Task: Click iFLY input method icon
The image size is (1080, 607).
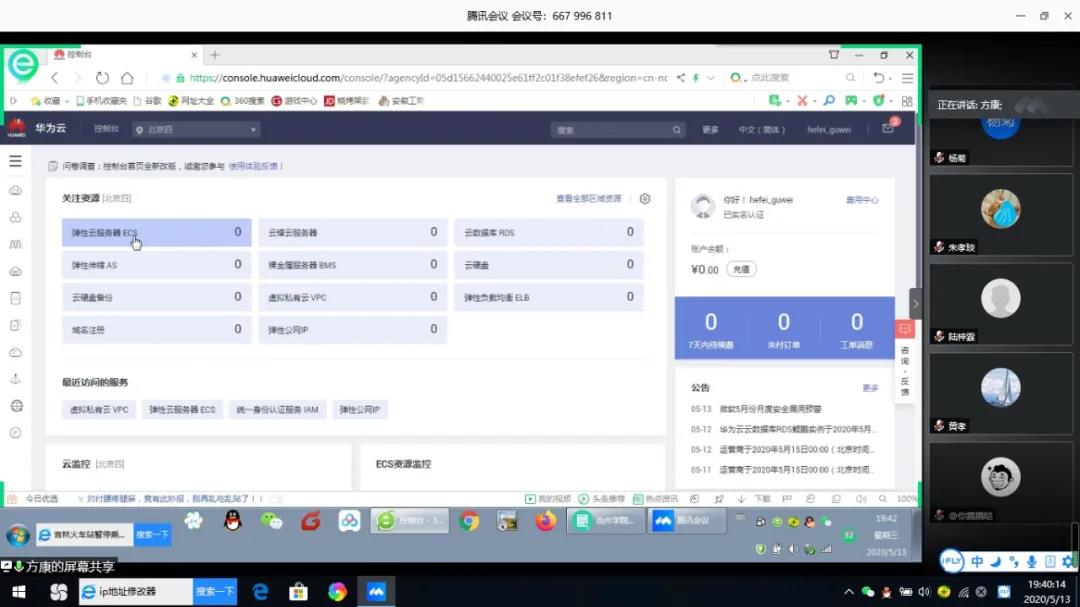Action: point(951,561)
